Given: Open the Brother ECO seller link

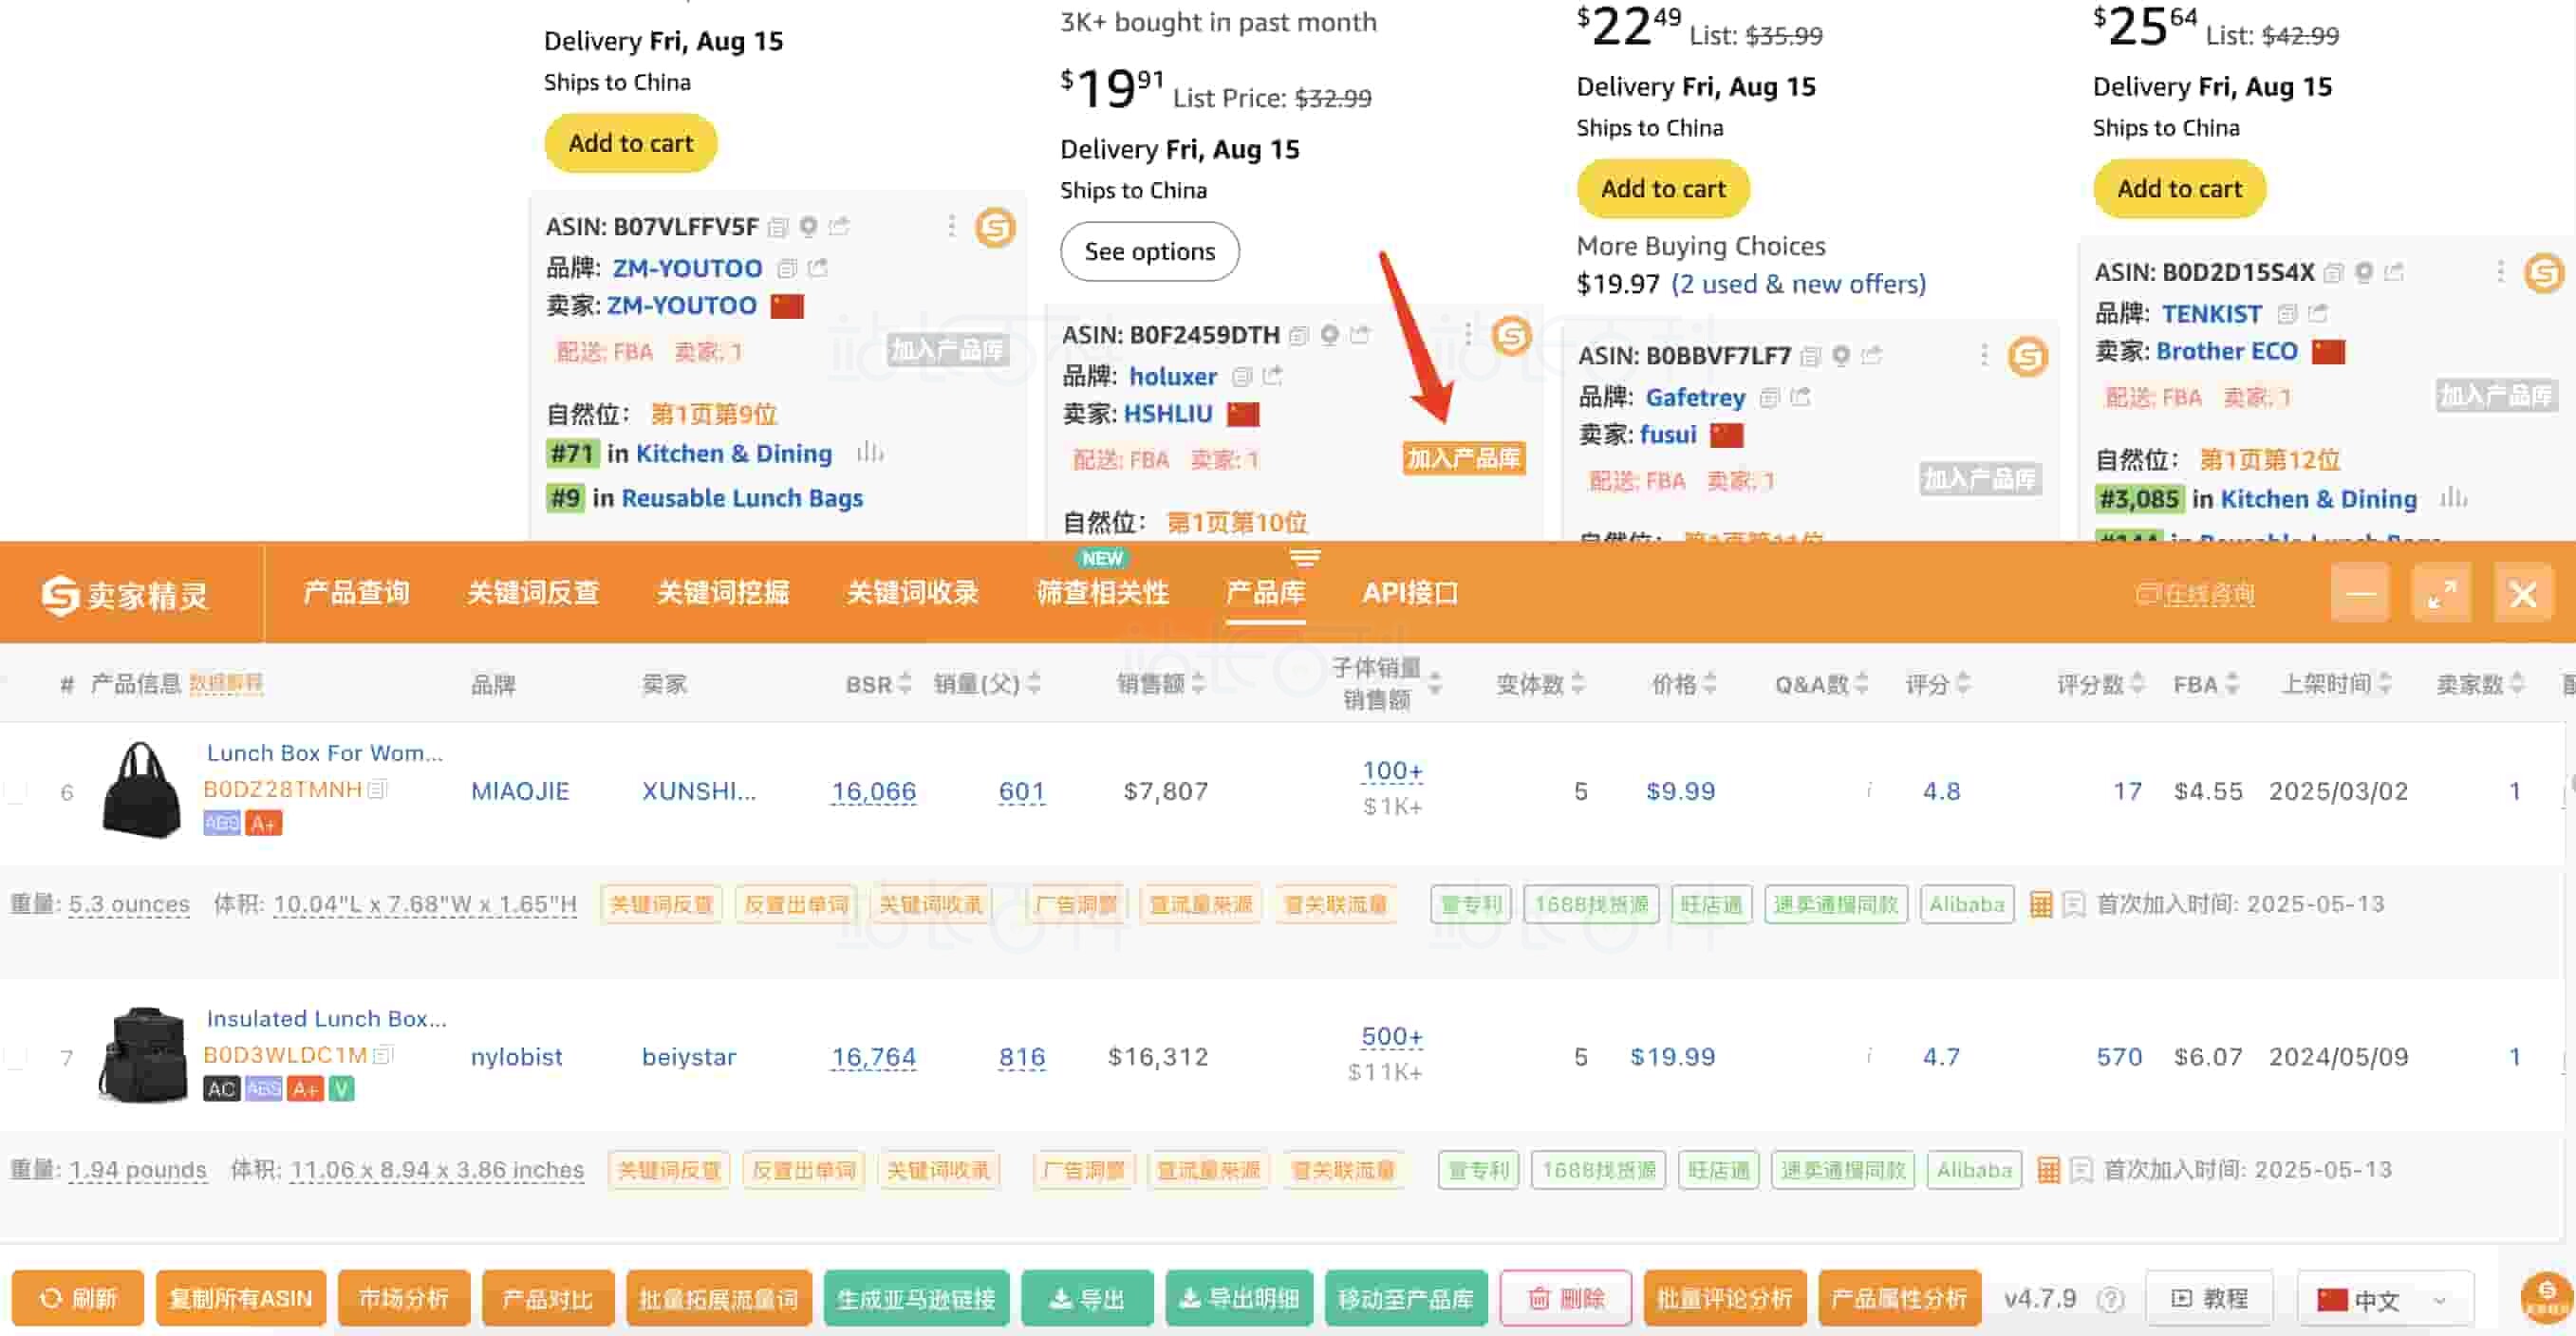Looking at the screenshot, I should [x=2227, y=352].
